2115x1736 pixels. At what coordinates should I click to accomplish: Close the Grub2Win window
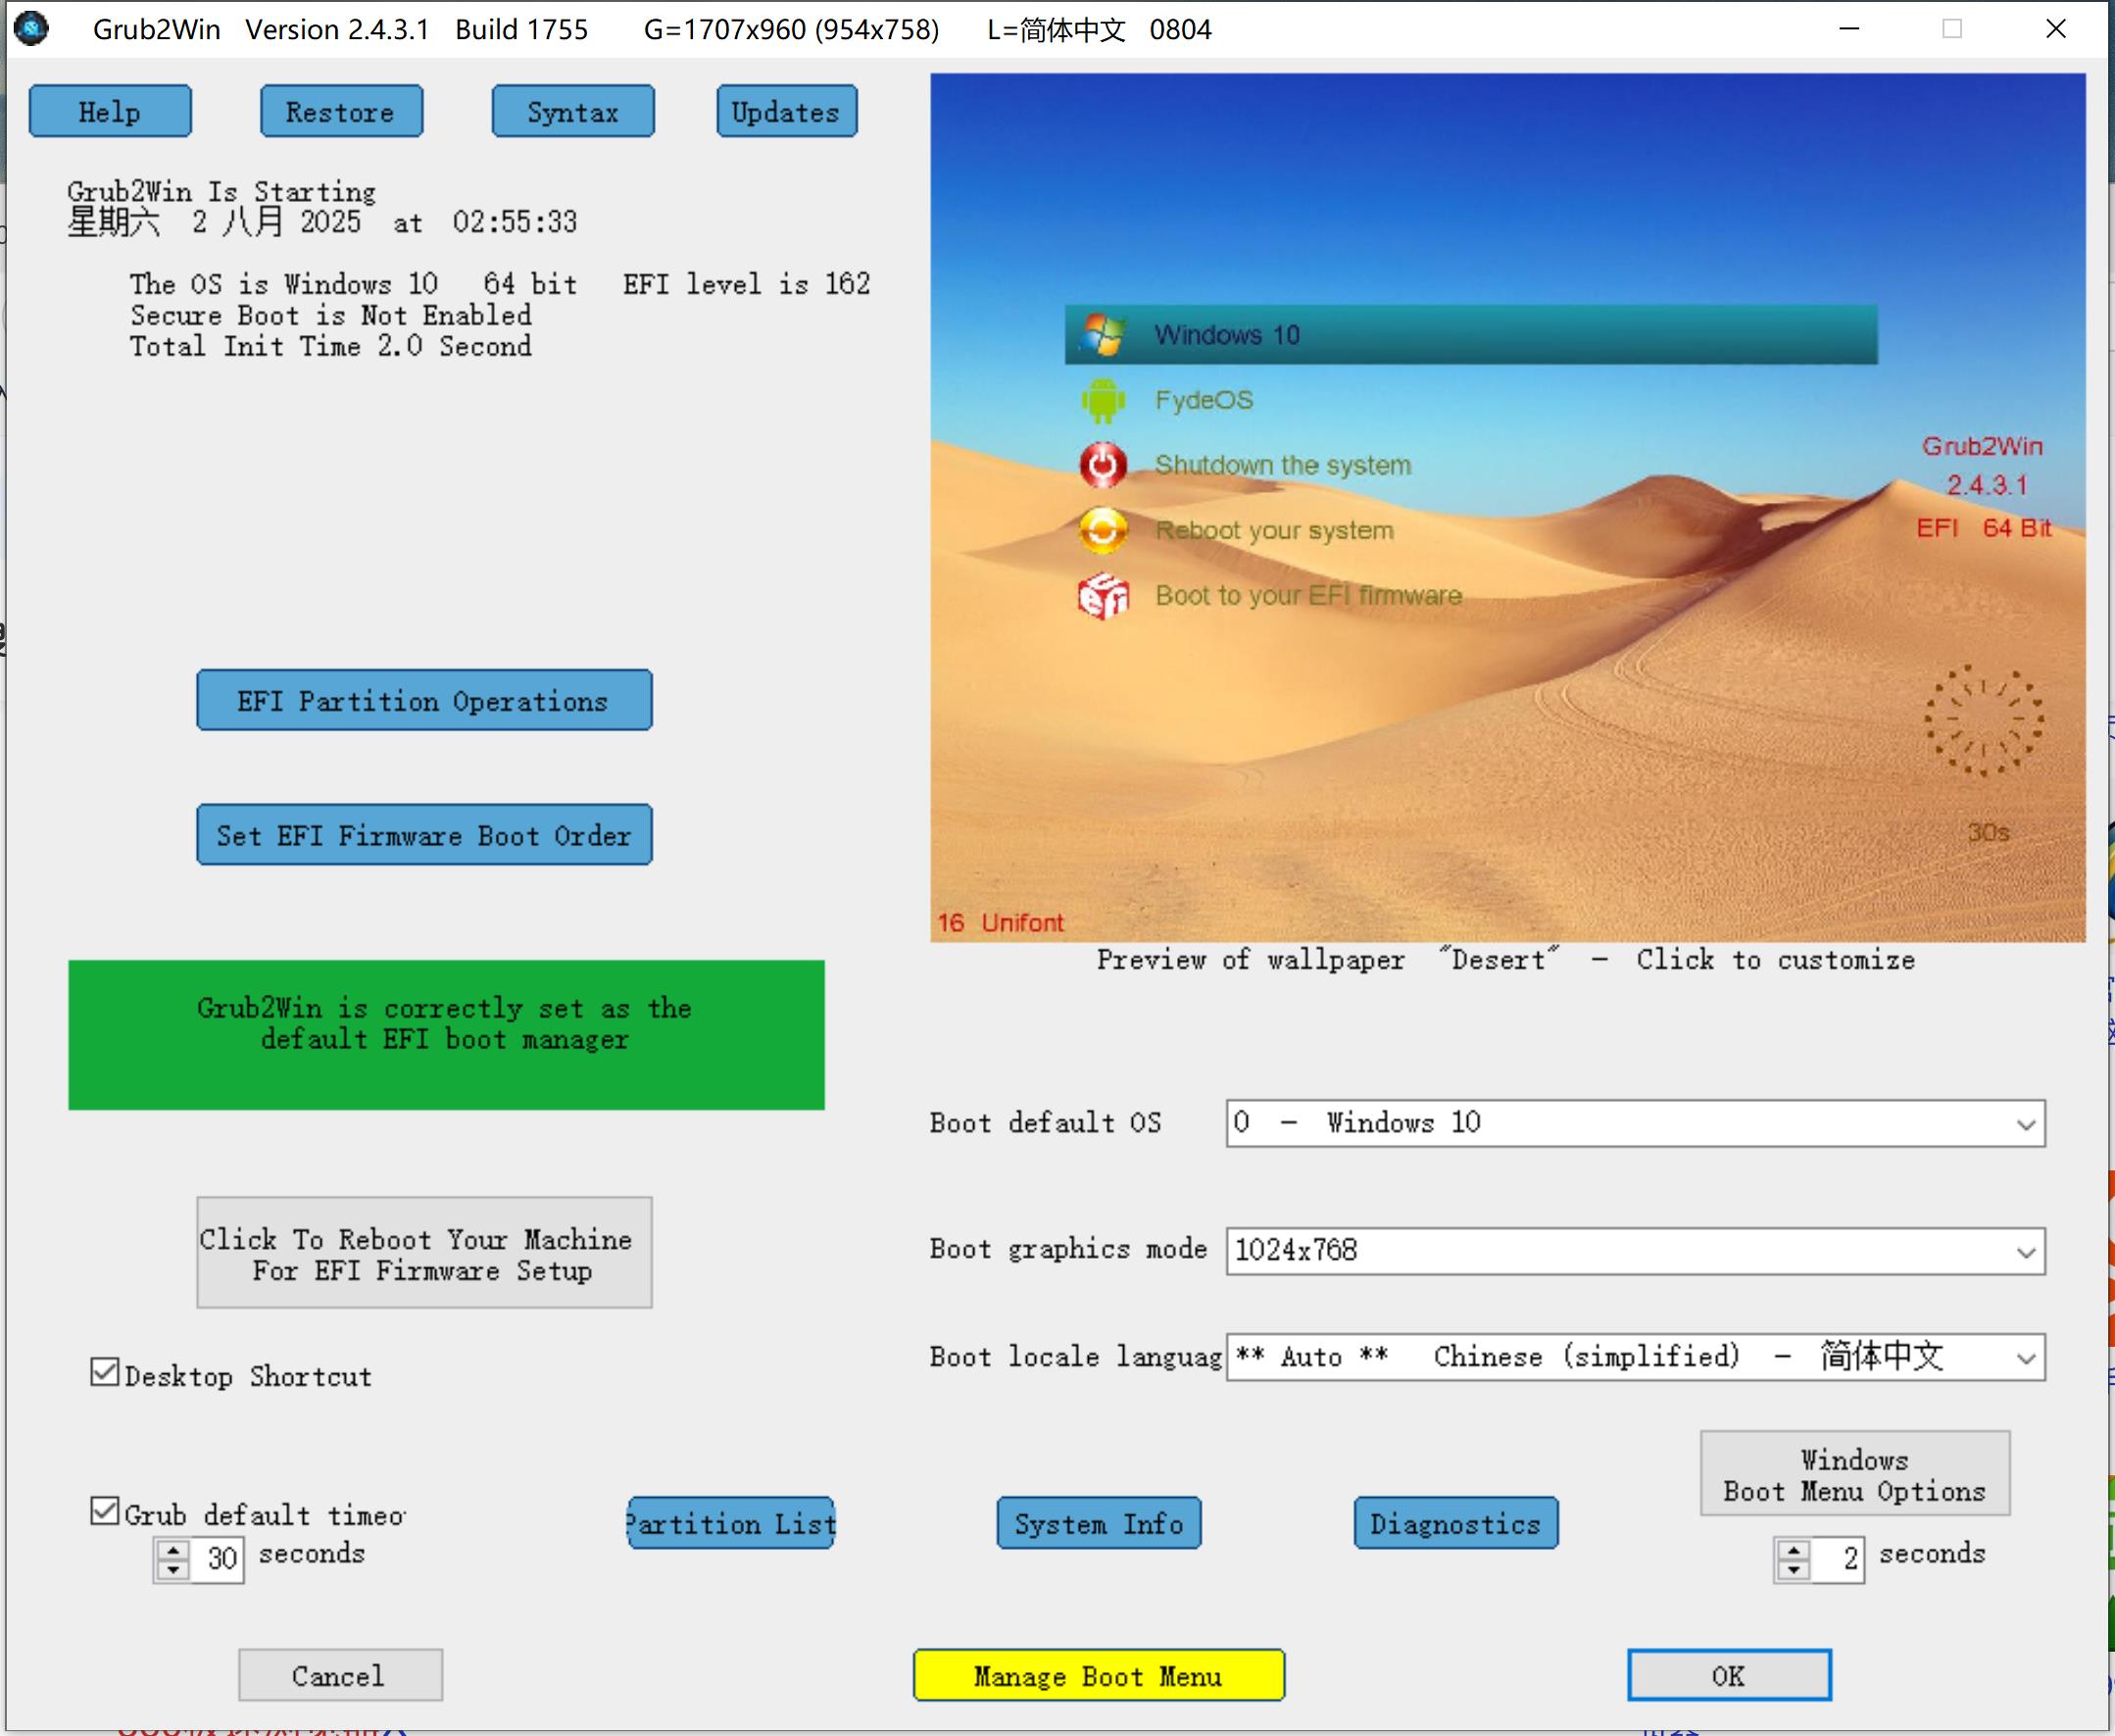[x=2055, y=28]
